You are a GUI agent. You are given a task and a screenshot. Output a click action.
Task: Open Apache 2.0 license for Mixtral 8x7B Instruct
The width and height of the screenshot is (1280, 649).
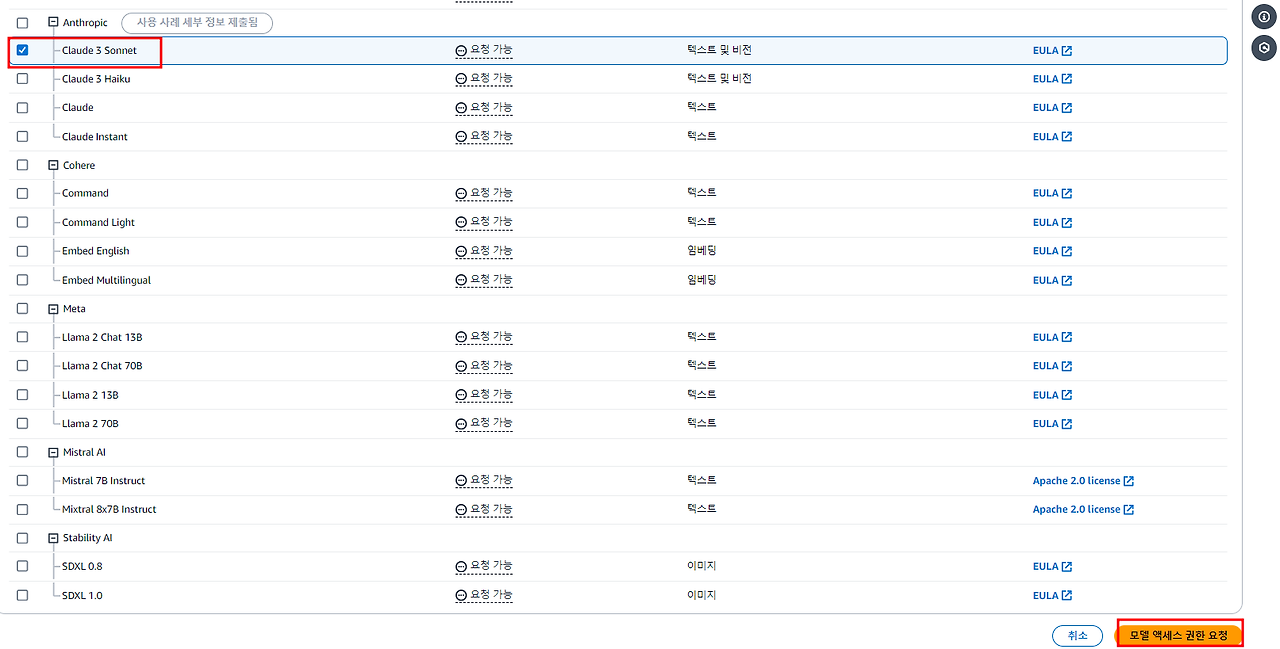click(x=1083, y=510)
